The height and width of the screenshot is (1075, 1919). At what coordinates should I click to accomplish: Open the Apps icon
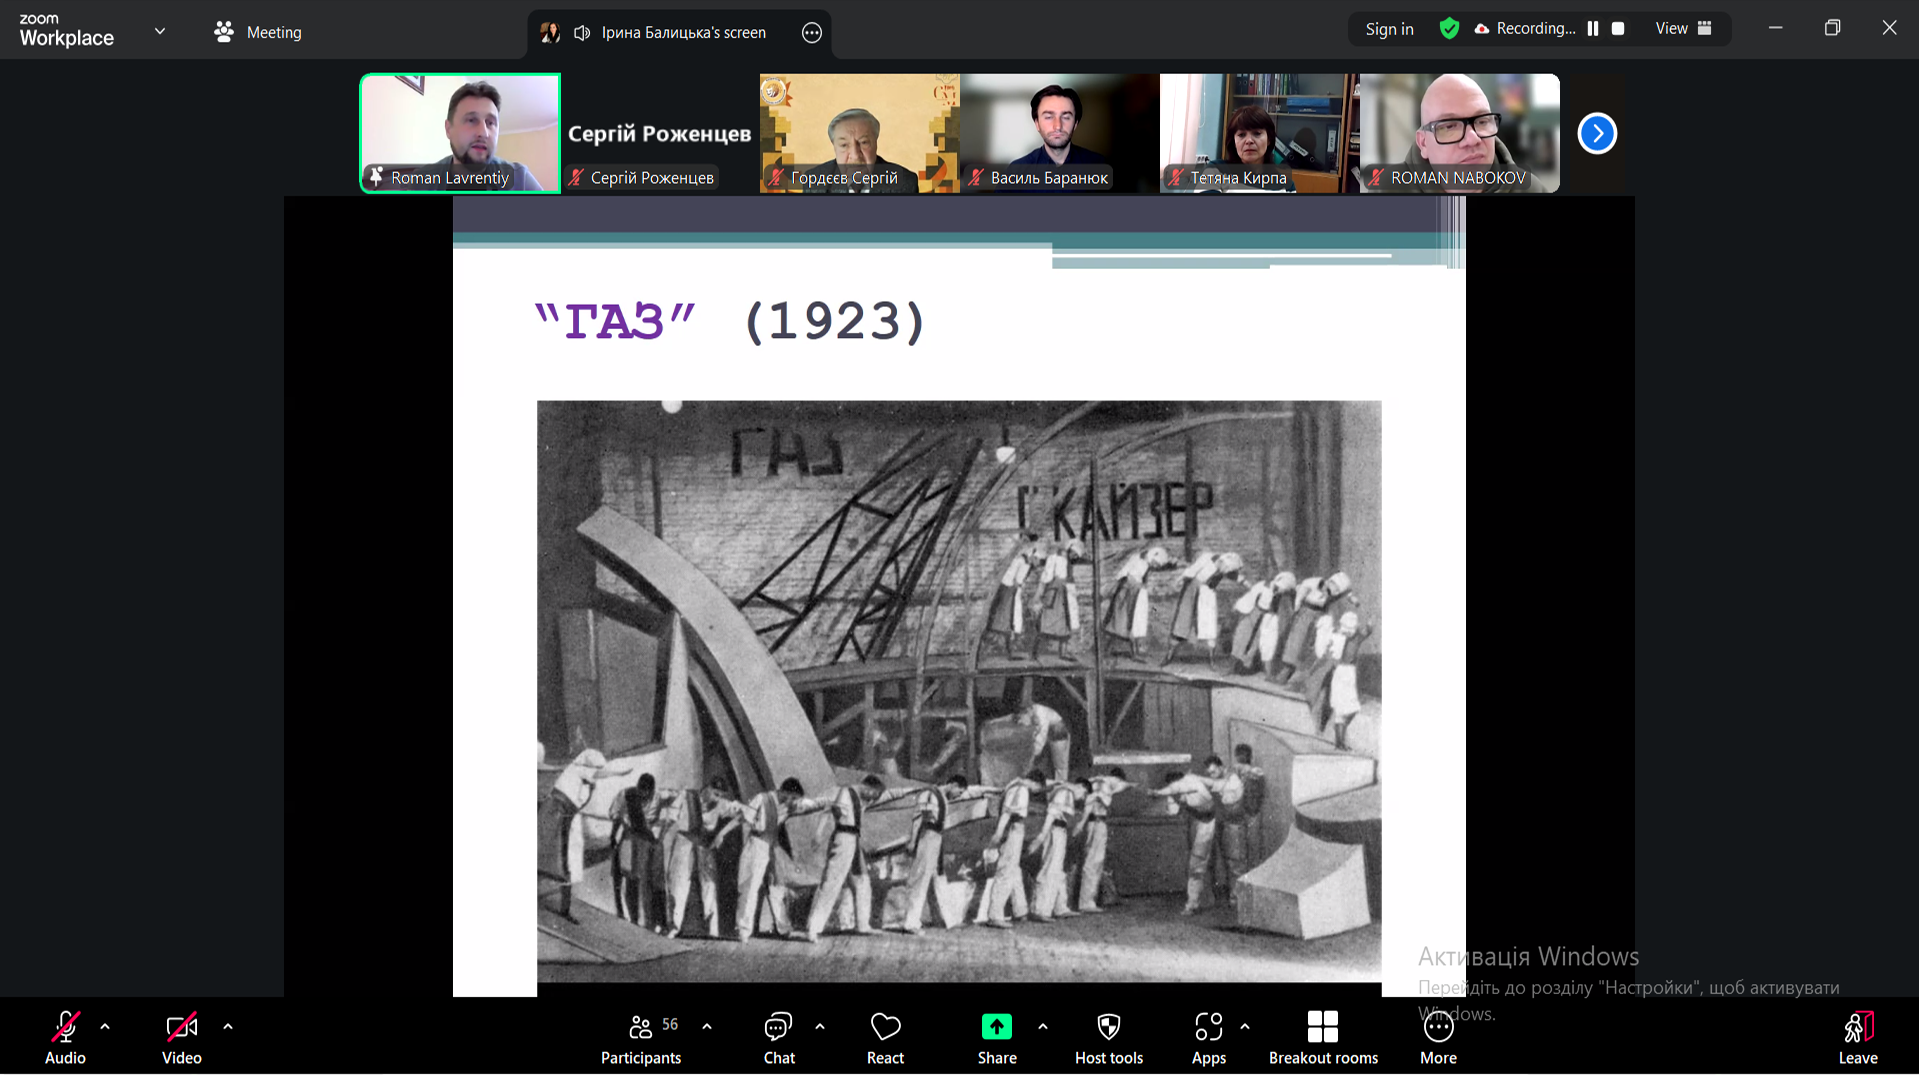(x=1208, y=1028)
